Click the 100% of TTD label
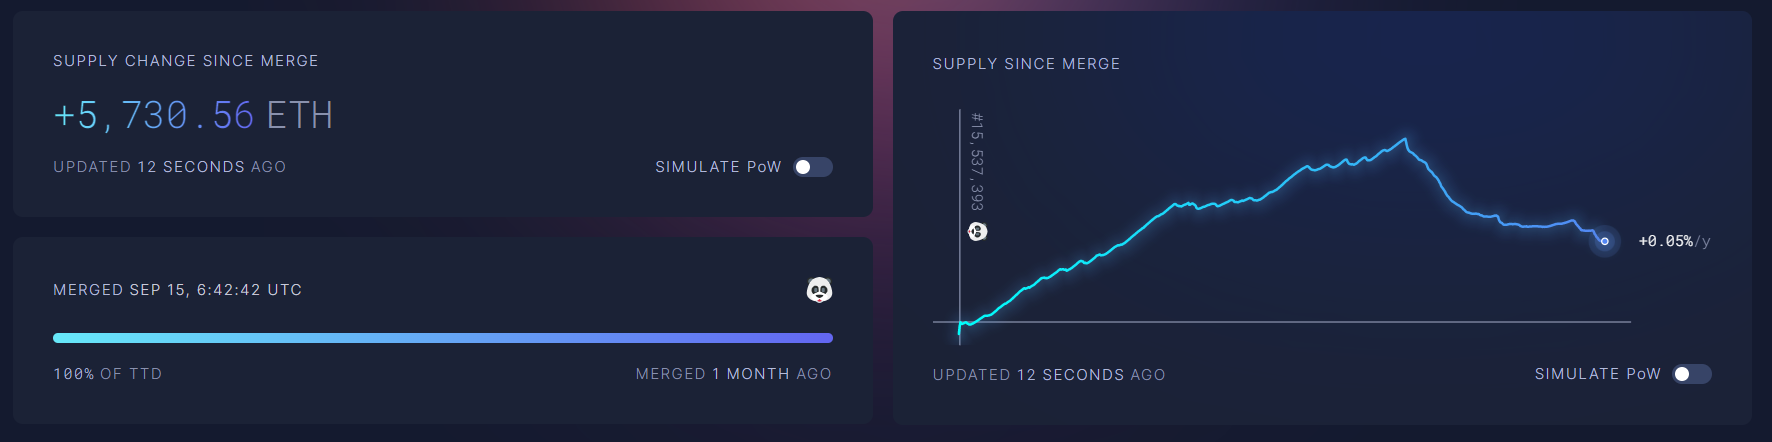Viewport: 1772px width, 442px height. (x=107, y=374)
